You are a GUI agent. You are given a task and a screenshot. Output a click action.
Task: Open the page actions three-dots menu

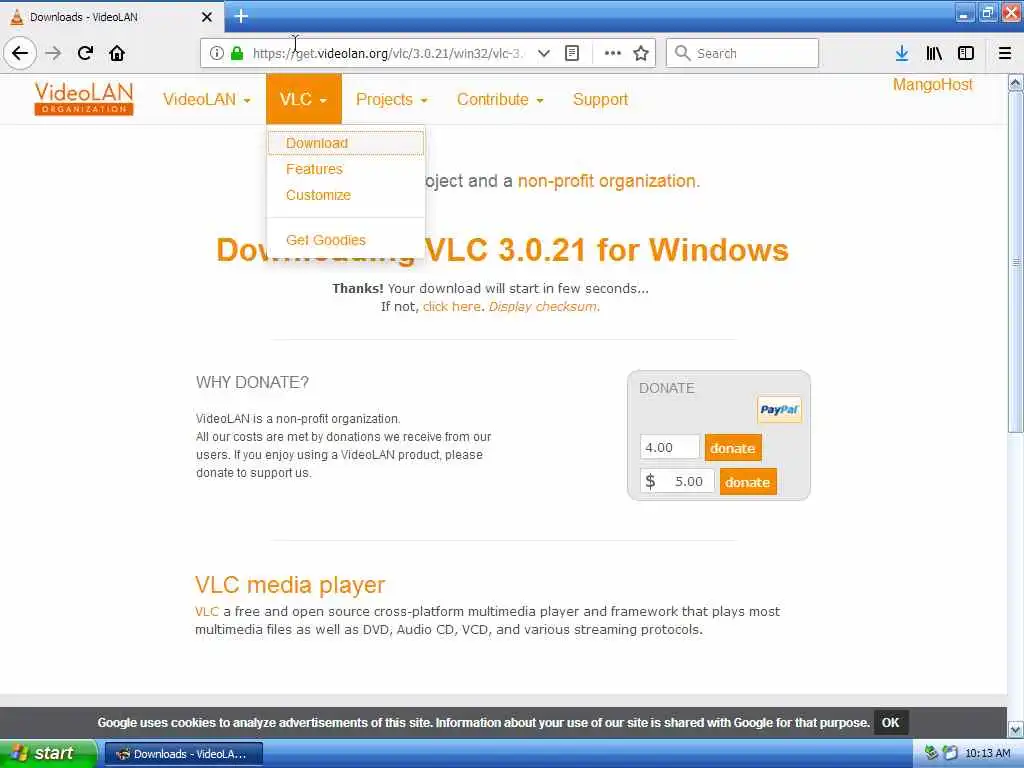[x=613, y=53]
